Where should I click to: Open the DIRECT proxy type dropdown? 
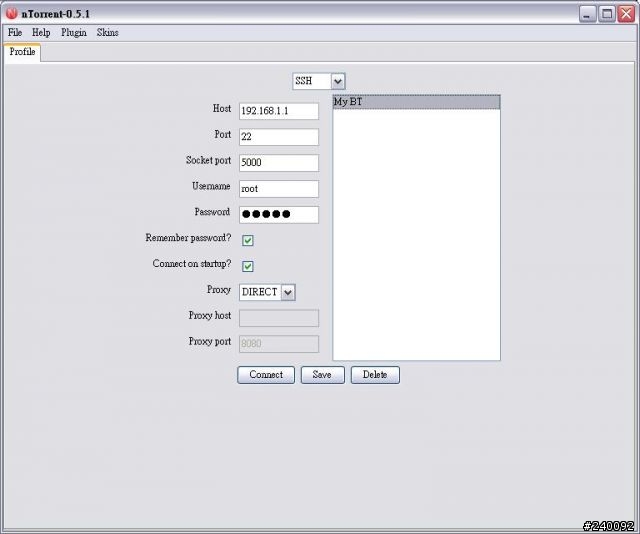pos(267,292)
